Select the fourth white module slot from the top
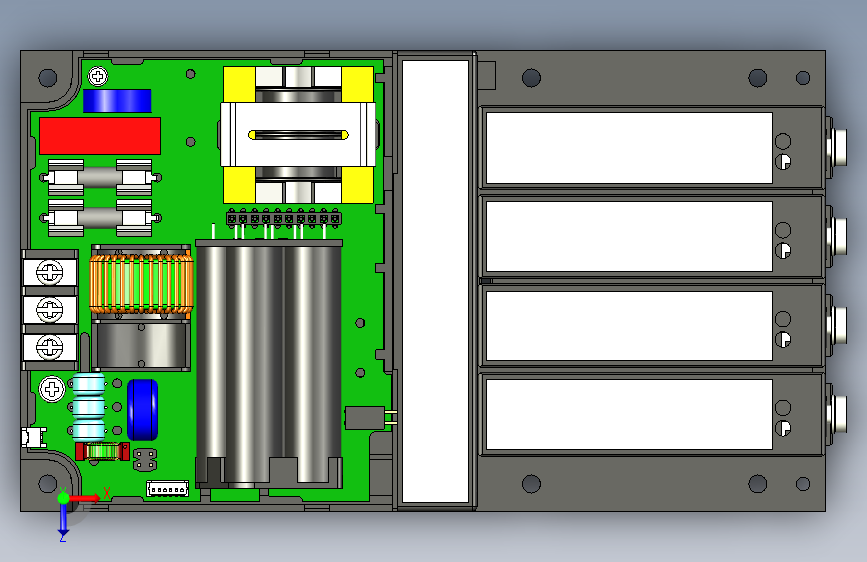Screen dimensions: 867x562 (629, 414)
